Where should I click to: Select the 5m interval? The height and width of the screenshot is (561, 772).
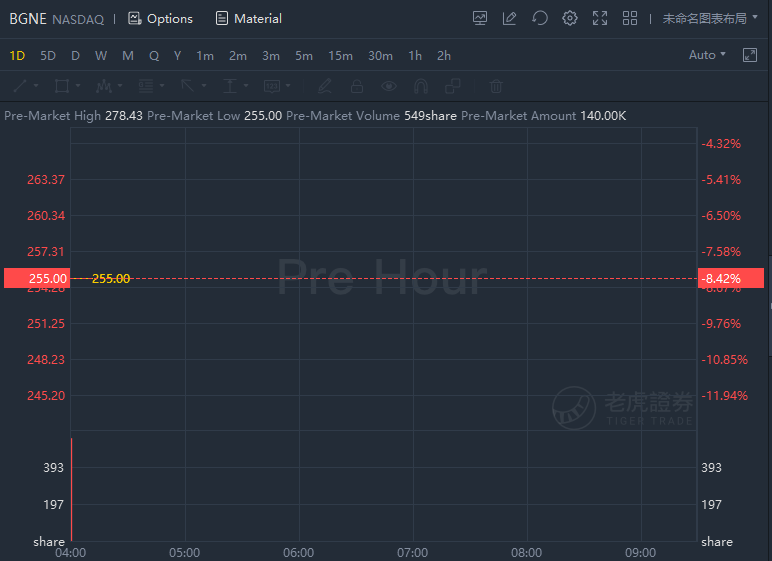304,56
